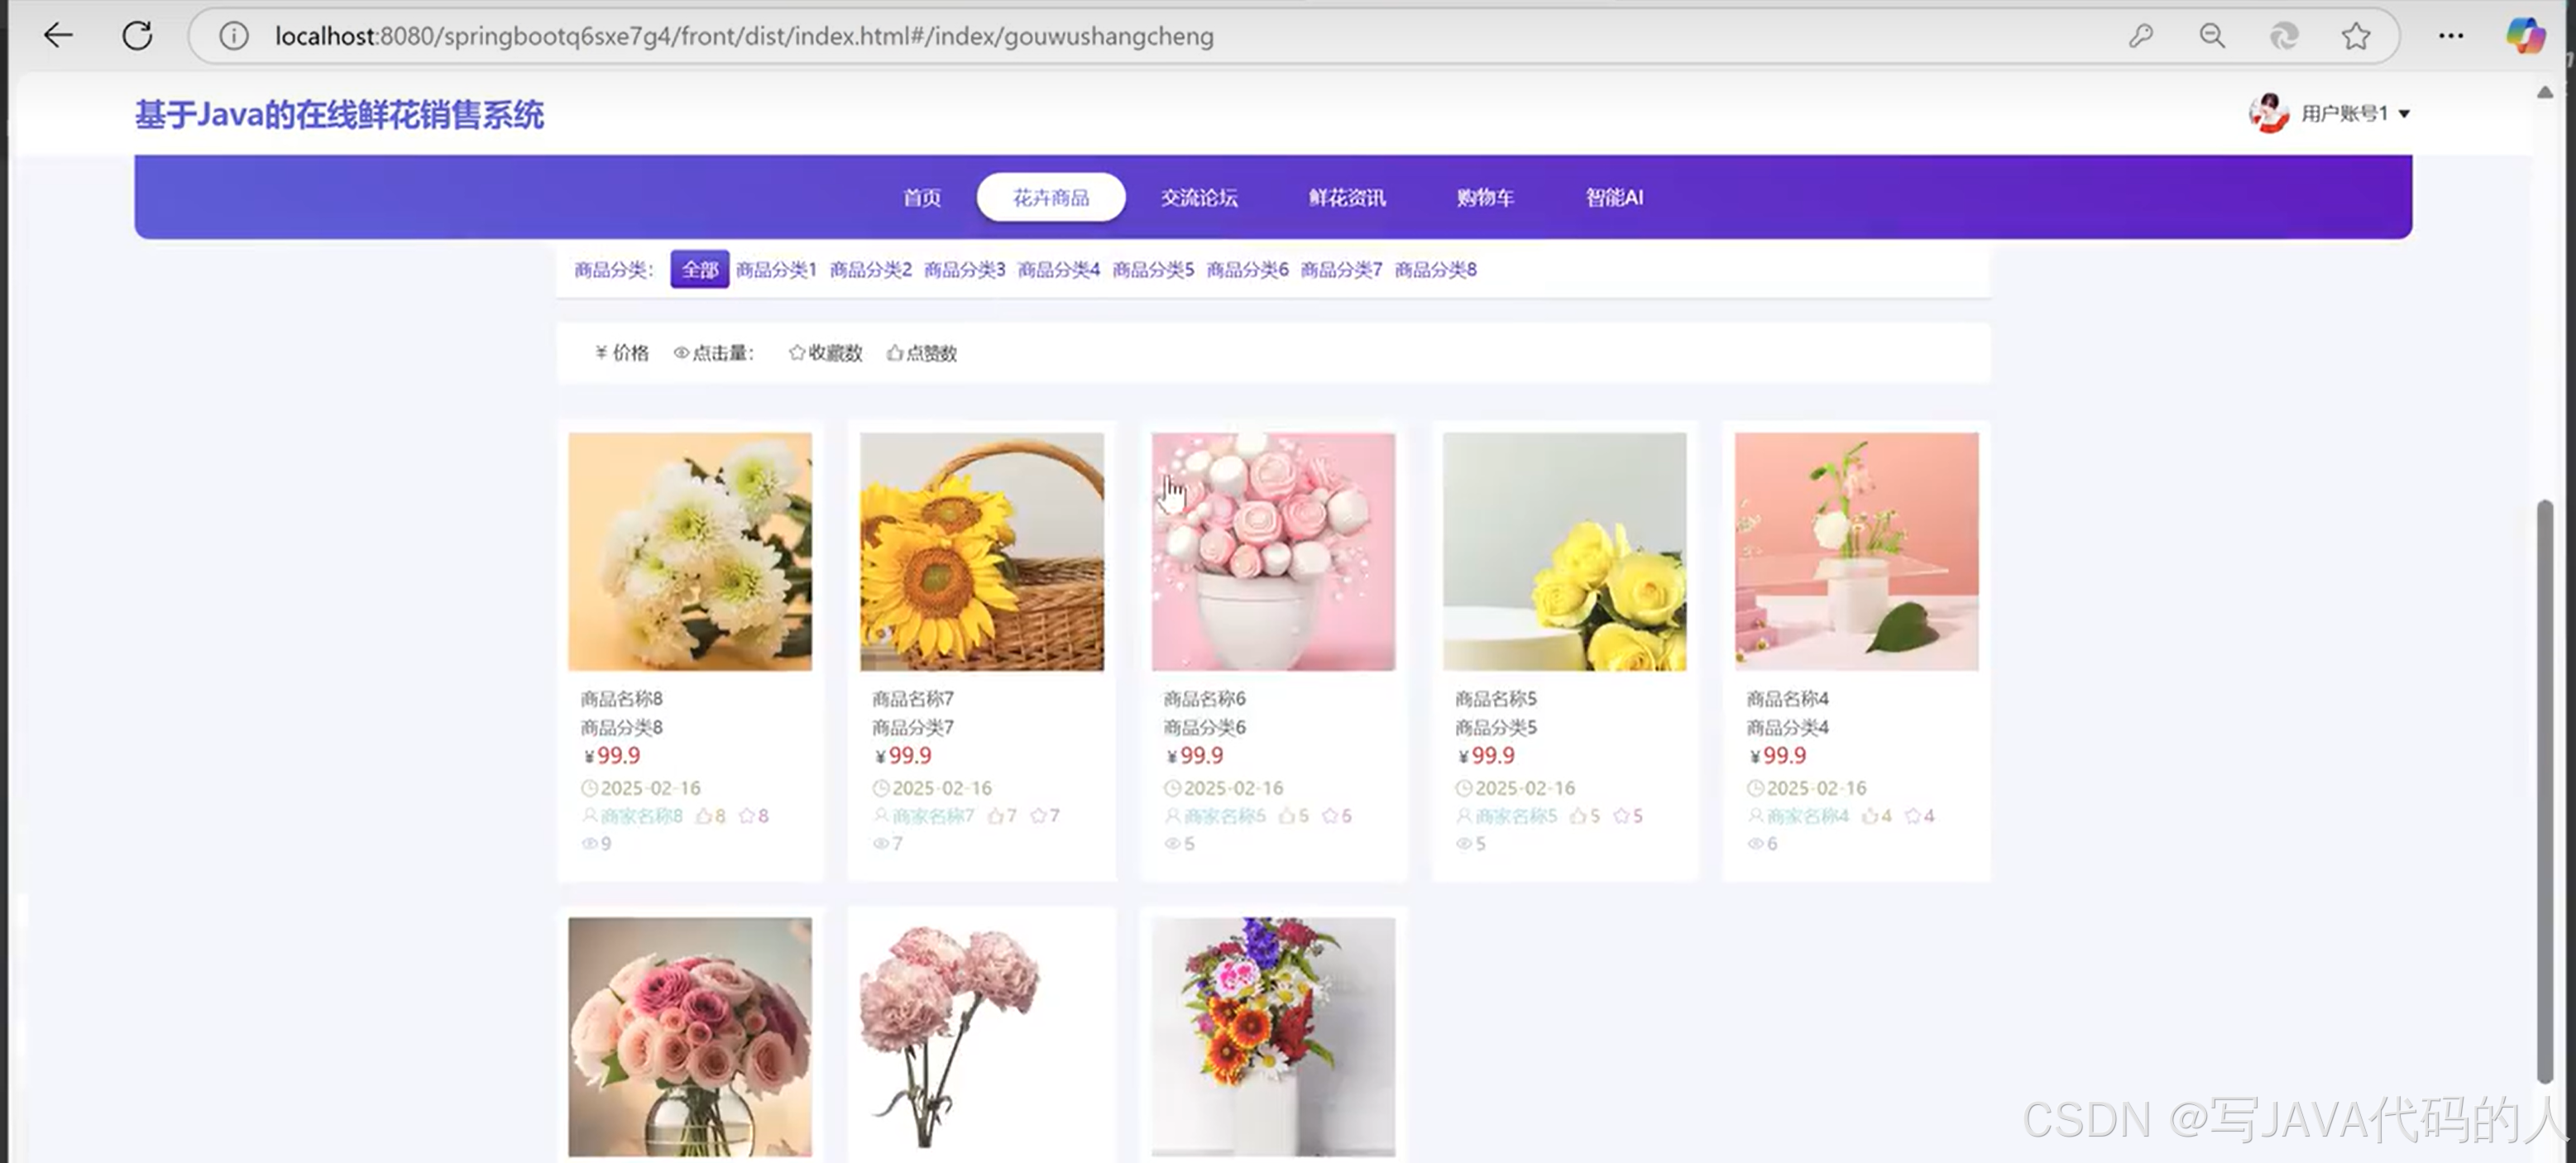Select the 全部 category button
The width and height of the screenshot is (2576, 1163).
(x=699, y=270)
